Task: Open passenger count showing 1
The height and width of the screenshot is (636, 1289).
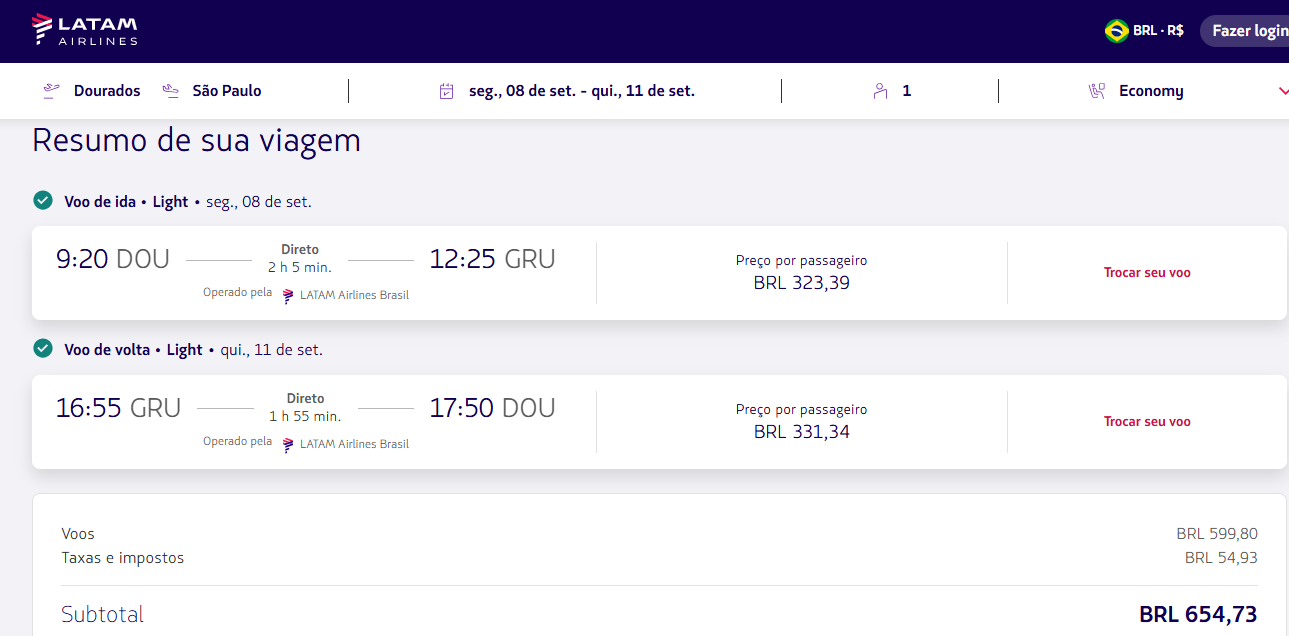Action: point(906,91)
